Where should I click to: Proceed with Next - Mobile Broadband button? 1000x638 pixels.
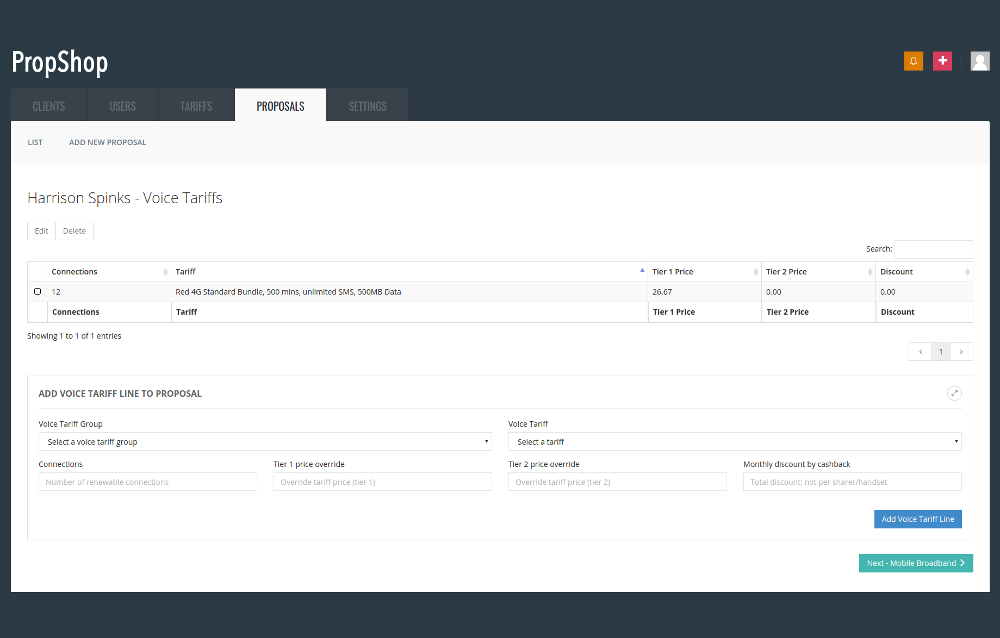(915, 563)
